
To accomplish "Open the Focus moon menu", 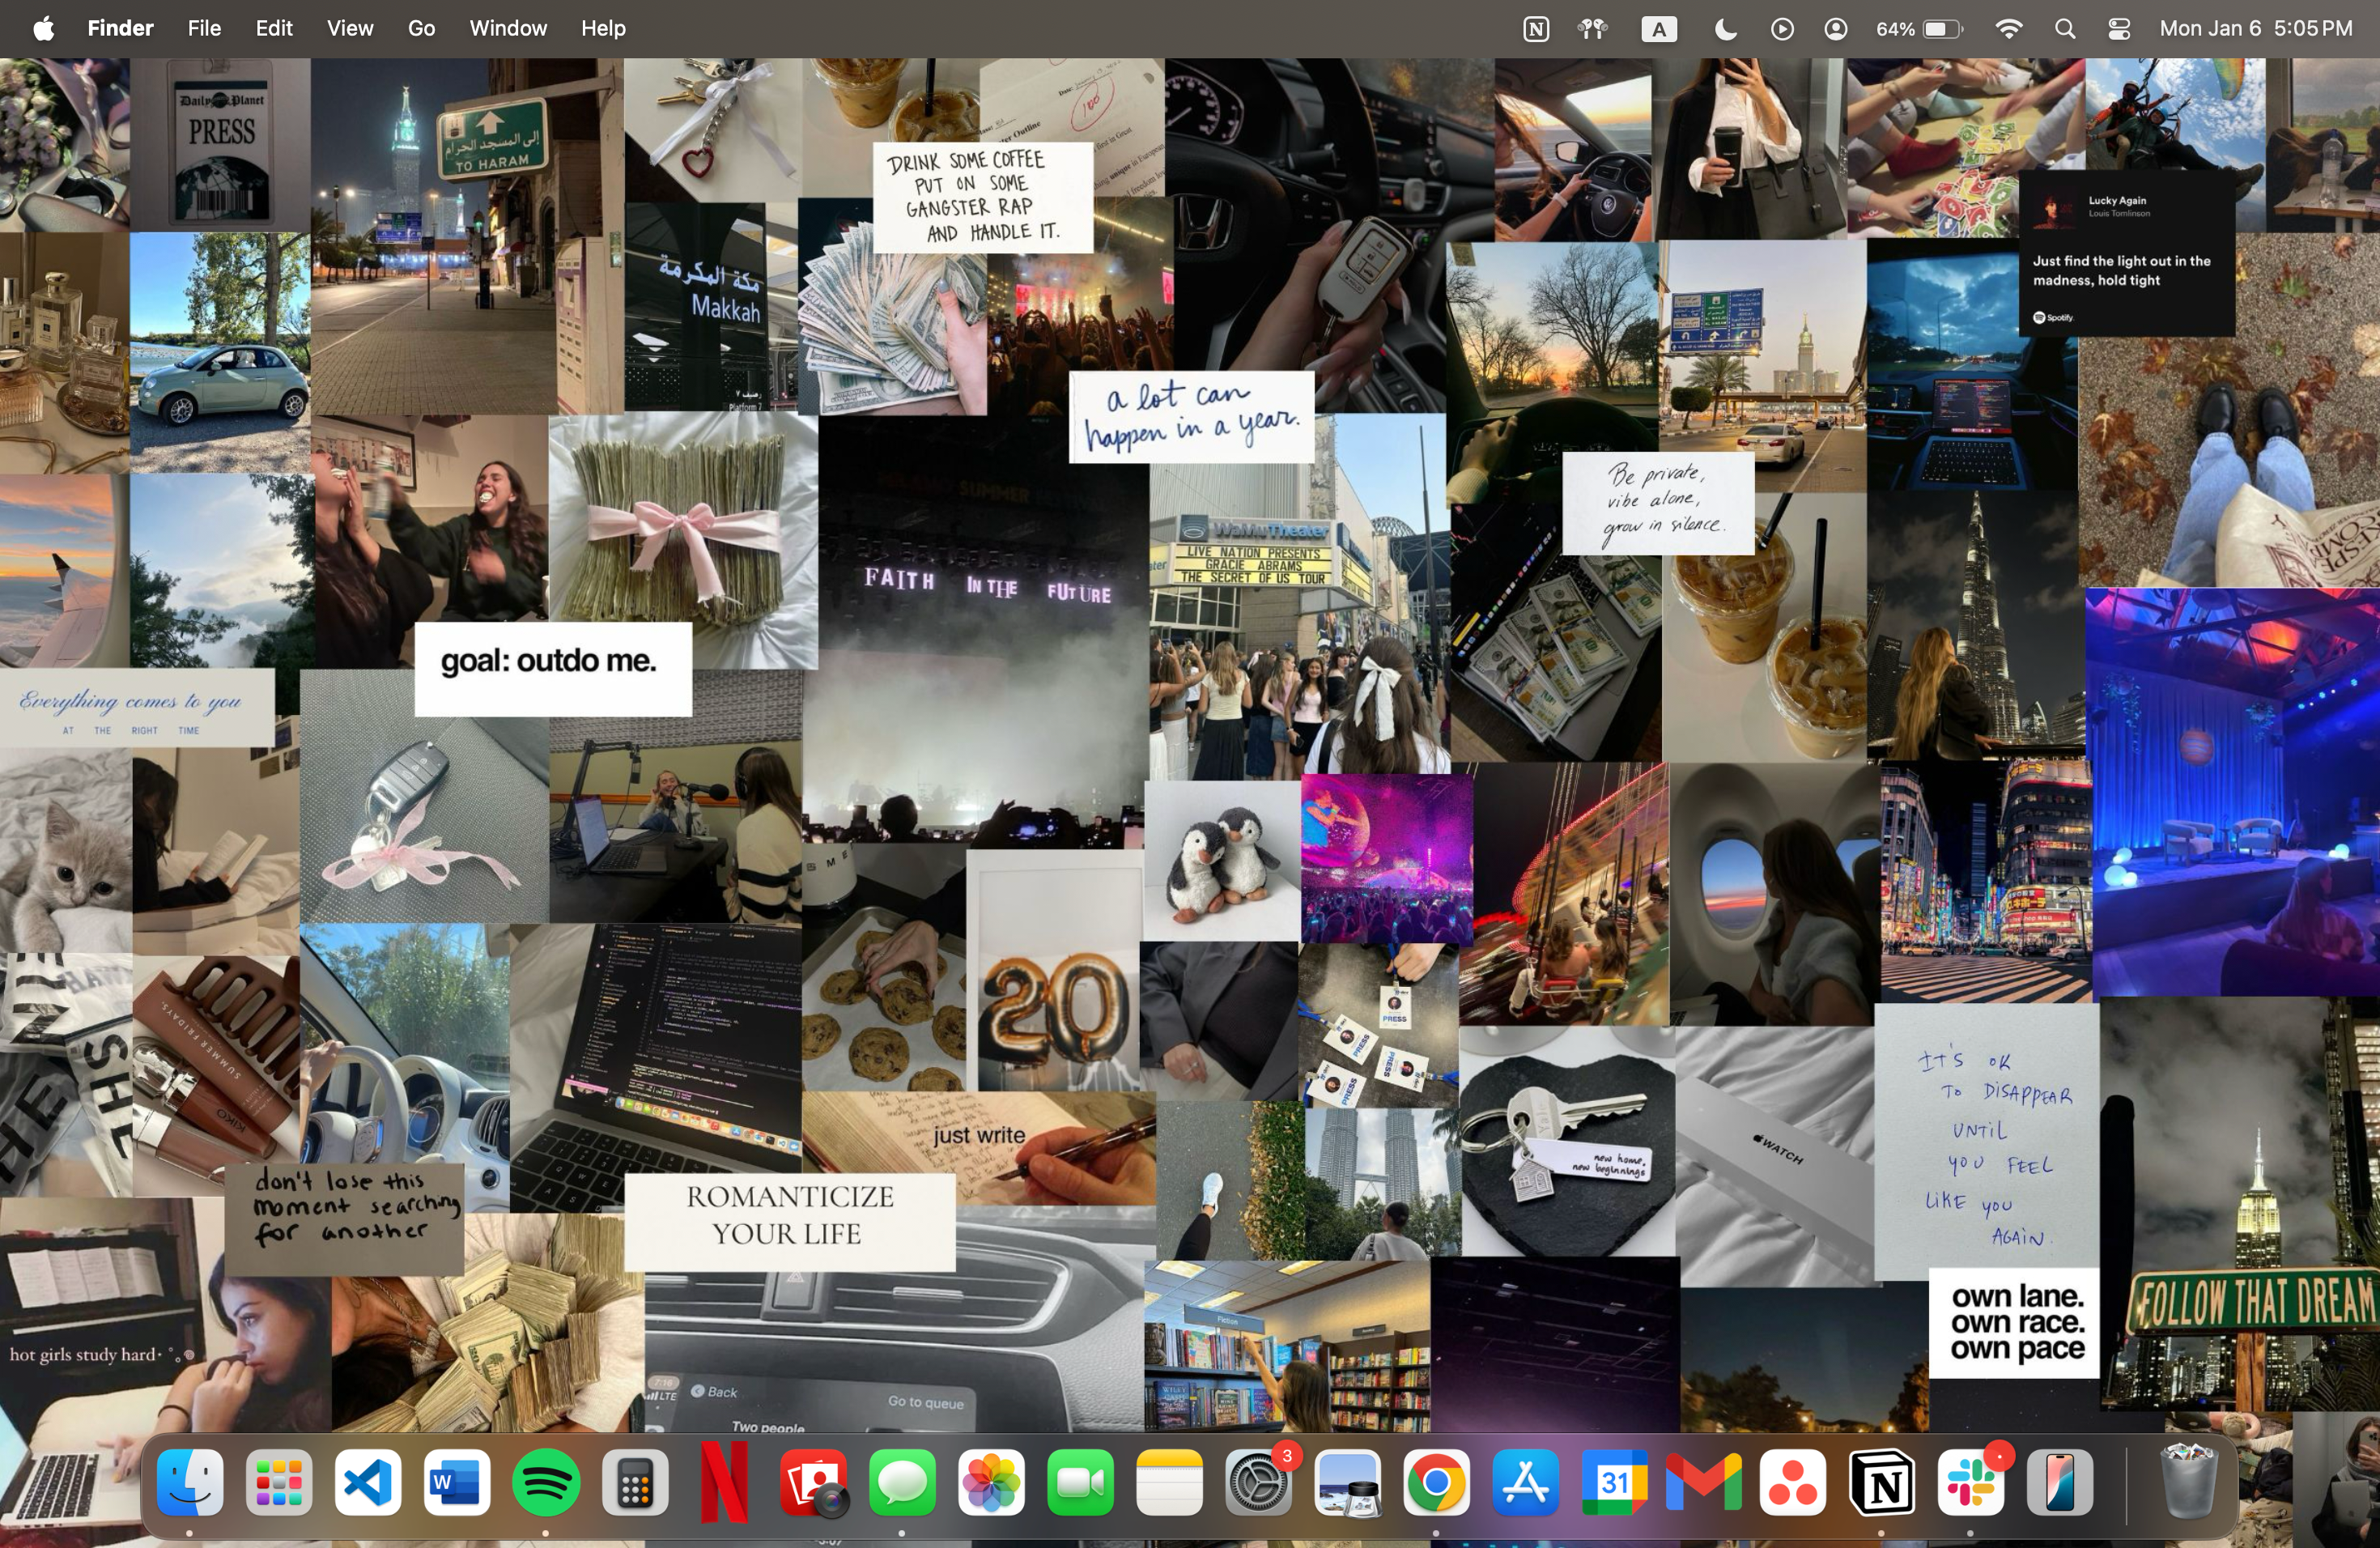I will 1725,29.
